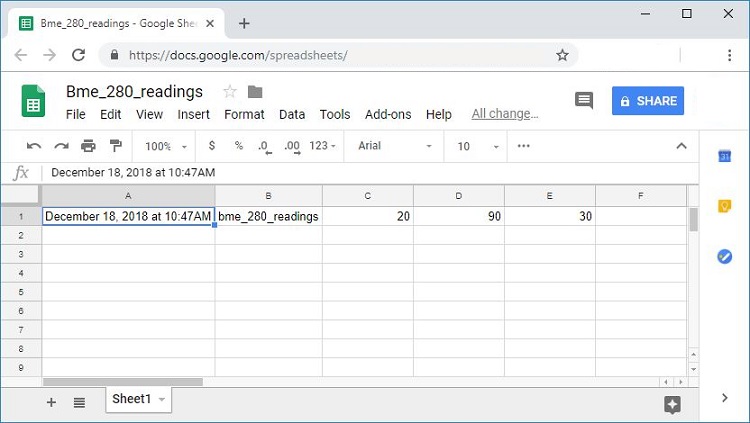Click the redo arrow icon
The image size is (750, 423).
[61, 146]
